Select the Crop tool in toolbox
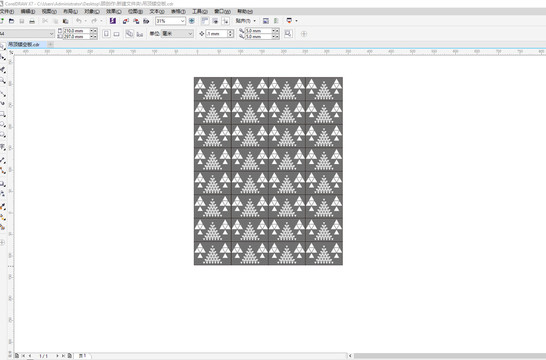Screen dimensions: 546x360 tap(3, 70)
